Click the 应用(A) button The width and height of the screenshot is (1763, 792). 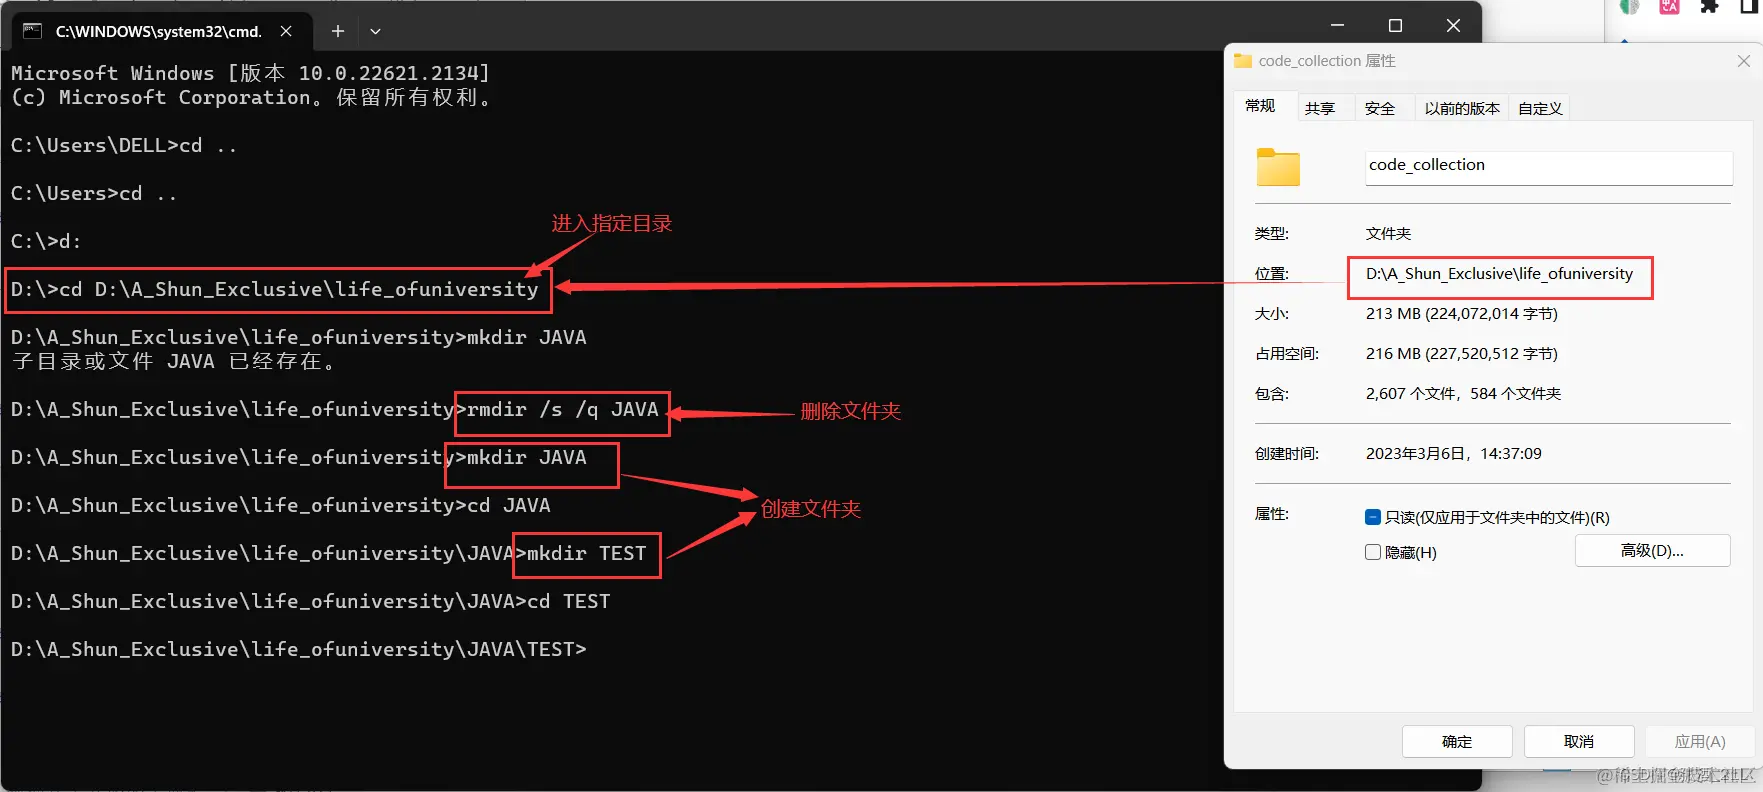pos(1699,741)
